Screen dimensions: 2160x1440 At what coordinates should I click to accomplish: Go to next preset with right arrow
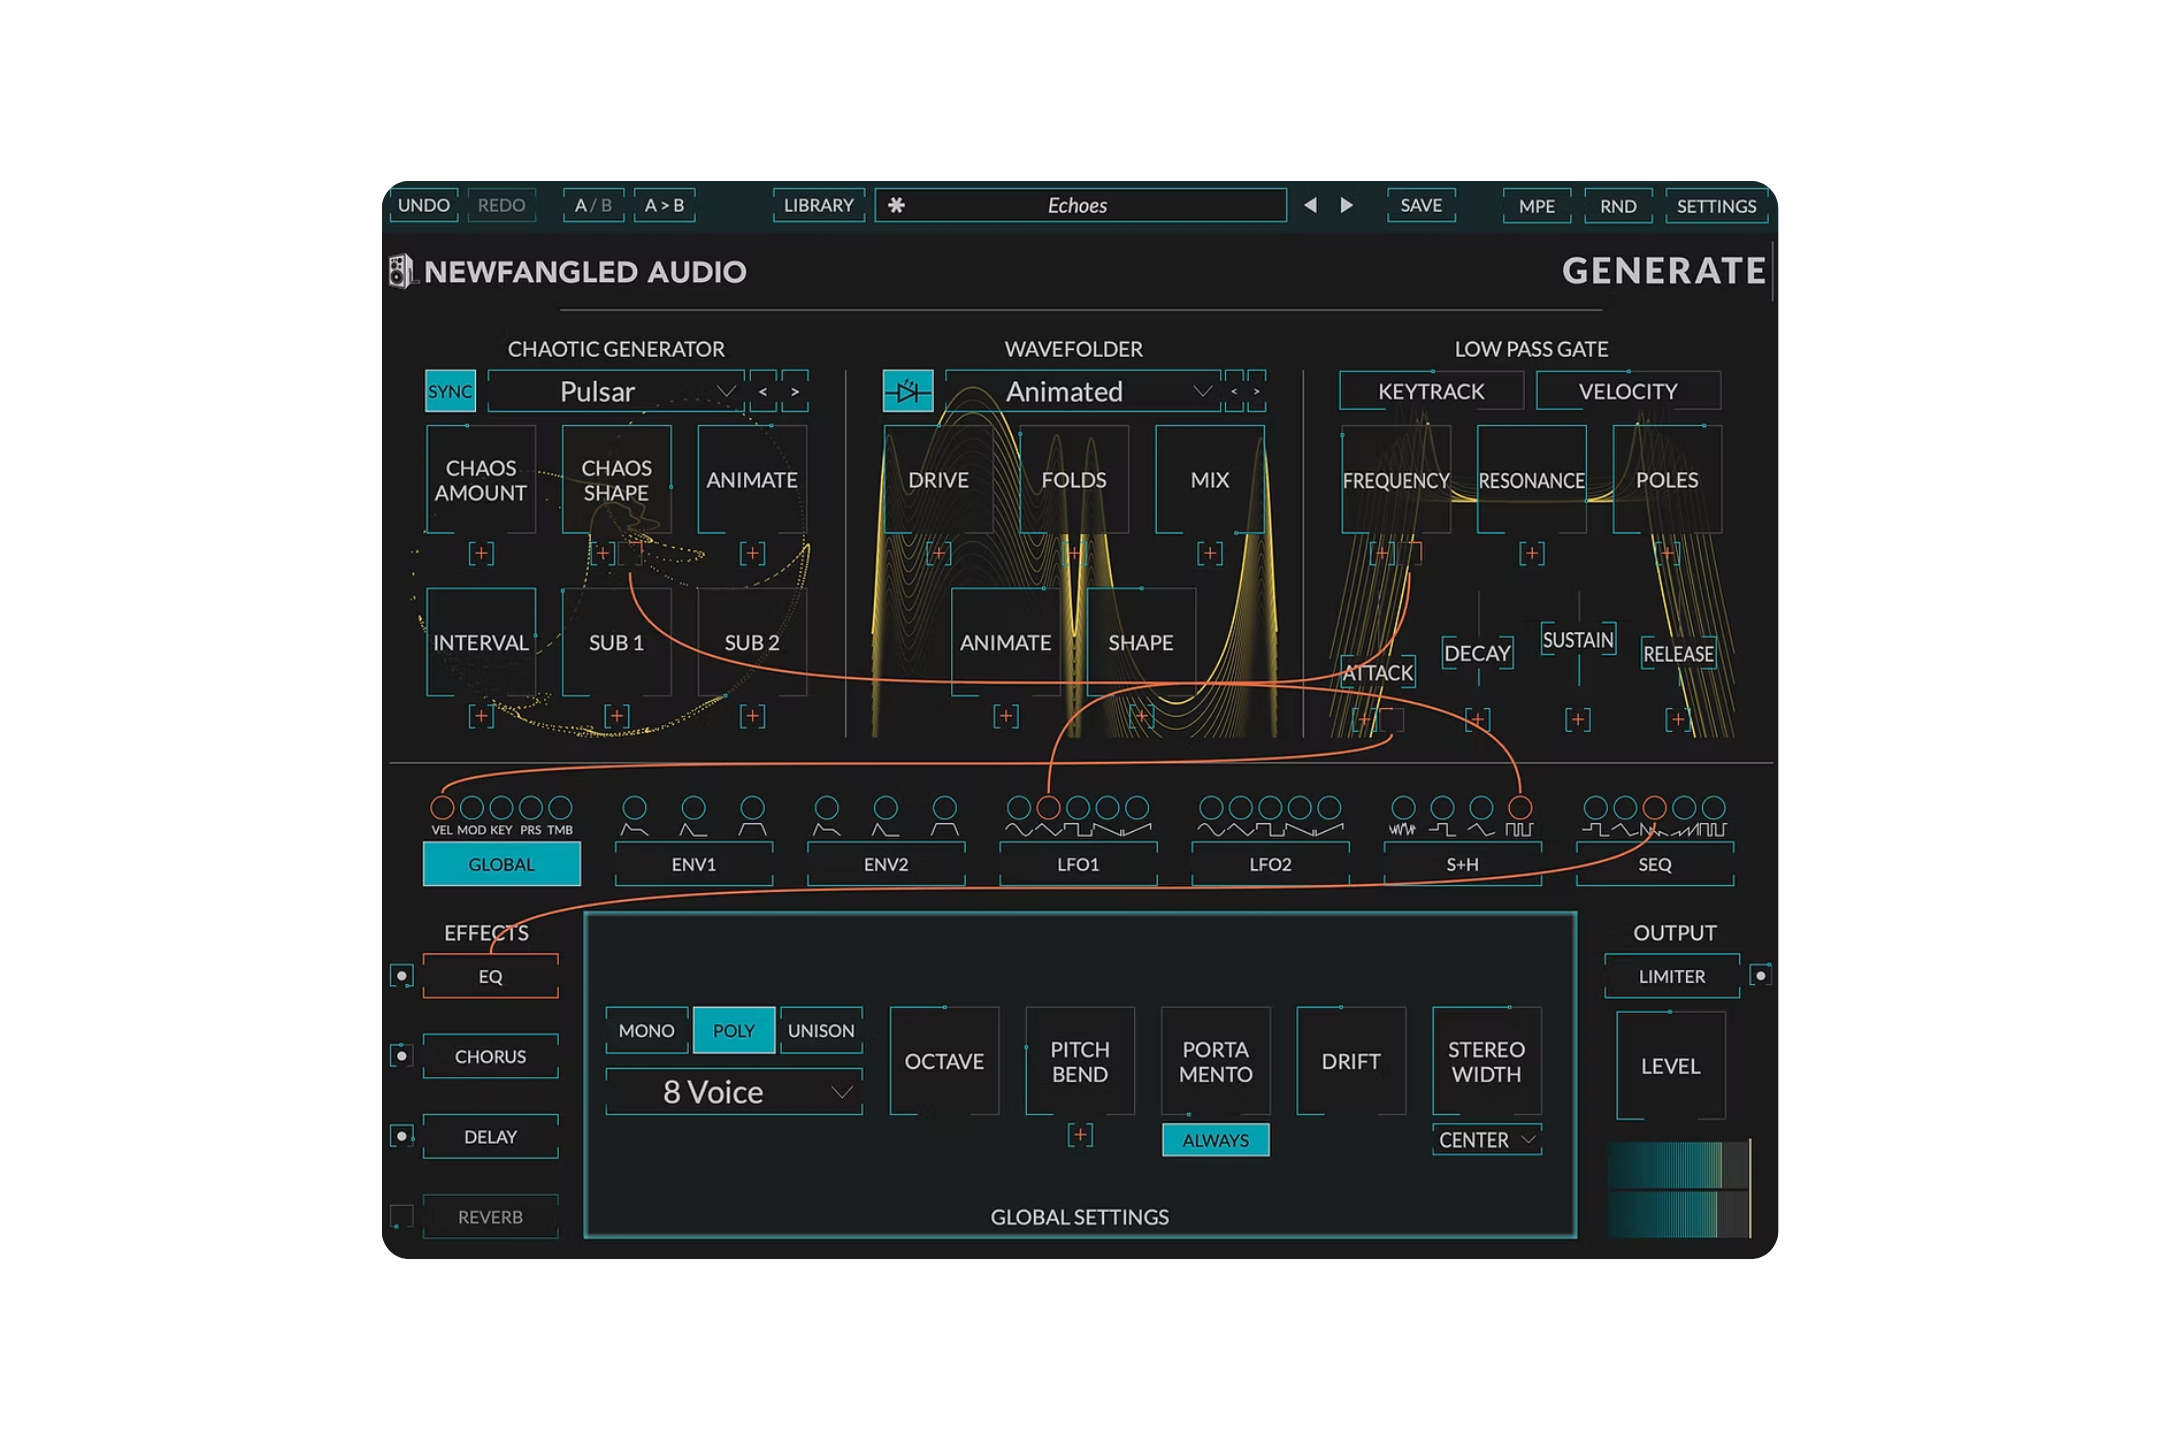tap(1347, 205)
